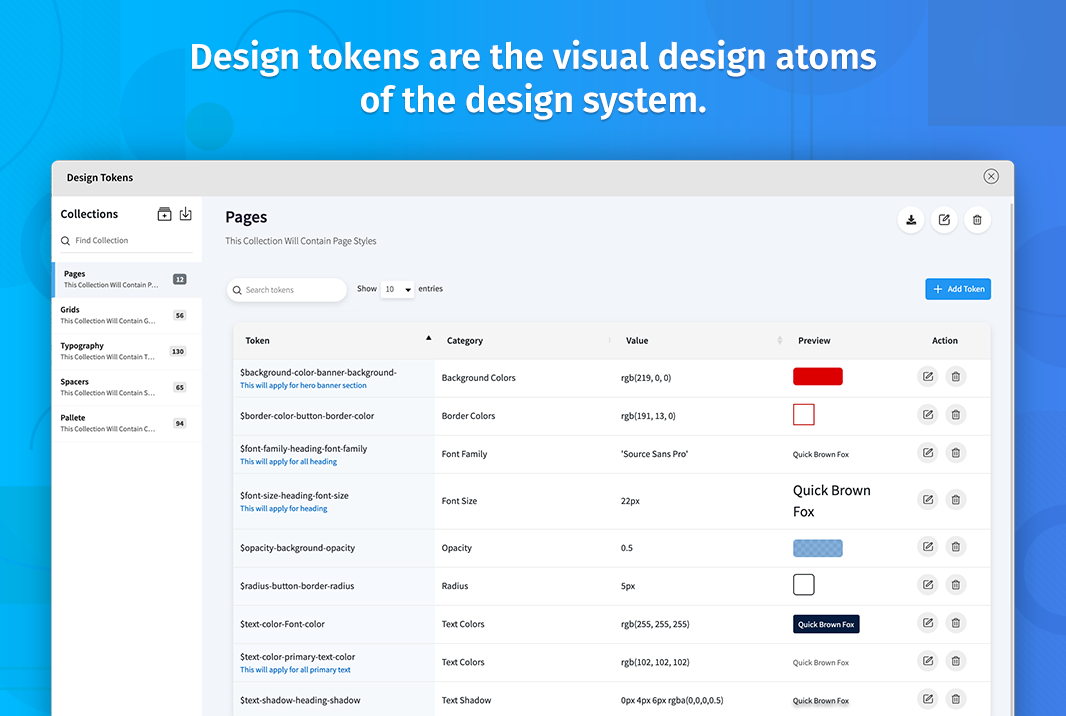Click inside the Search tokens field
The width and height of the screenshot is (1066, 716).
coord(287,289)
